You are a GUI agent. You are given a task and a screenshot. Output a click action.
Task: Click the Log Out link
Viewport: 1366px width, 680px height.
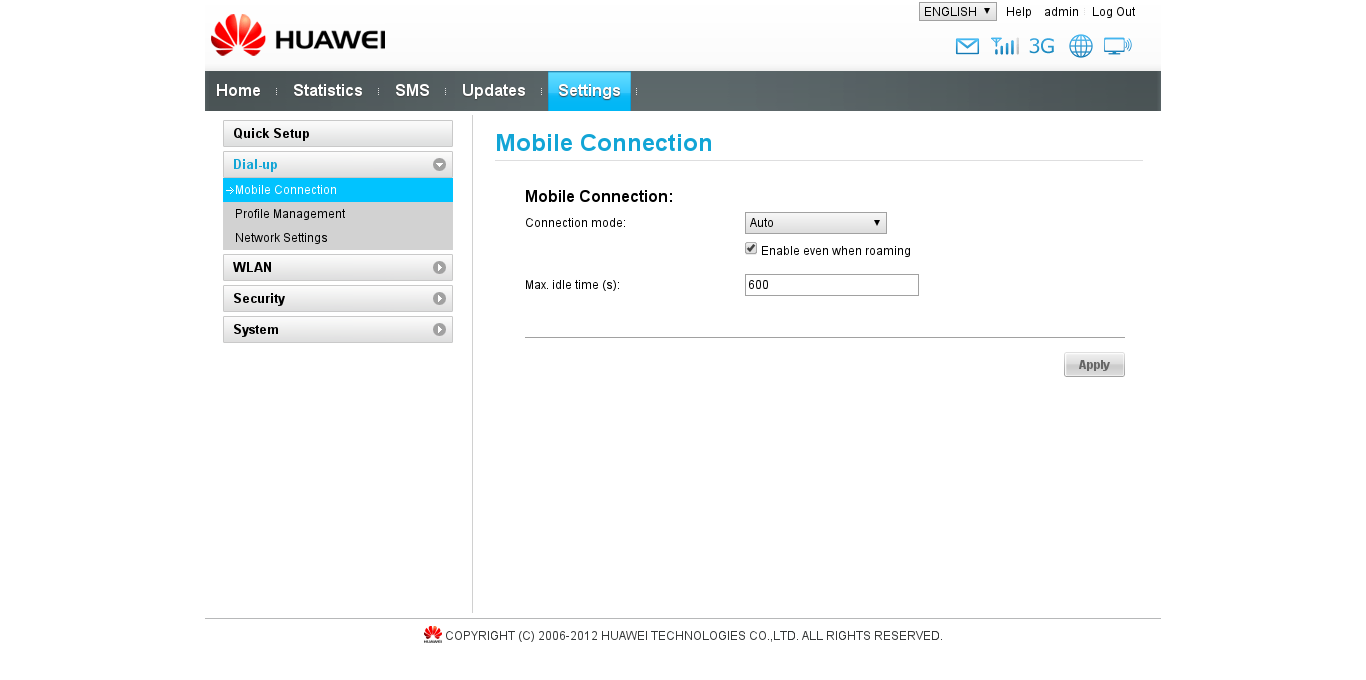tap(1113, 12)
